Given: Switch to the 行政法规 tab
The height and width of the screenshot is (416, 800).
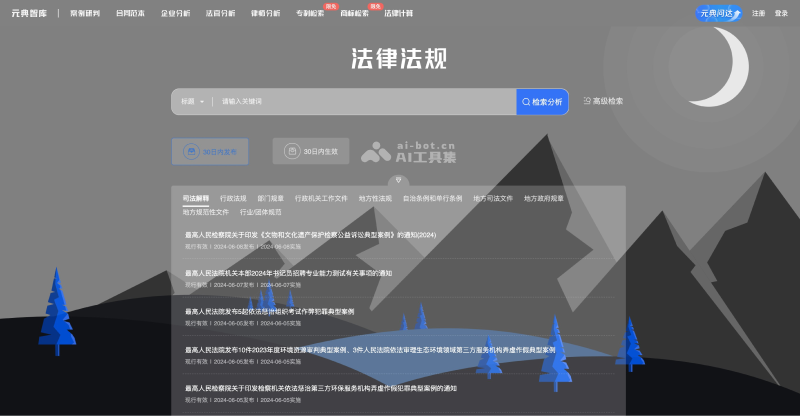Looking at the screenshot, I should click(x=233, y=198).
